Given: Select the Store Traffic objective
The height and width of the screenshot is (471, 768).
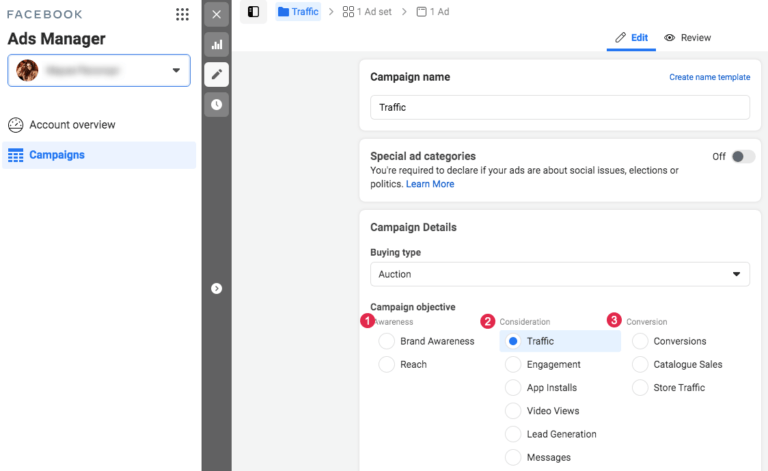Looking at the screenshot, I should [640, 388].
